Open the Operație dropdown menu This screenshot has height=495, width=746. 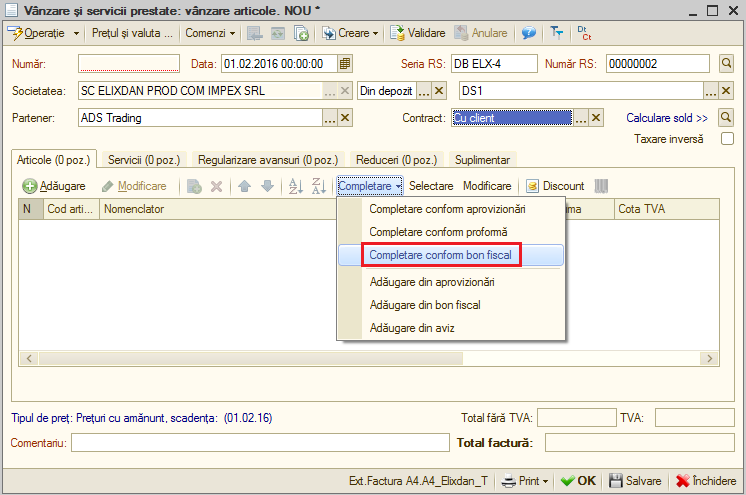coord(43,33)
